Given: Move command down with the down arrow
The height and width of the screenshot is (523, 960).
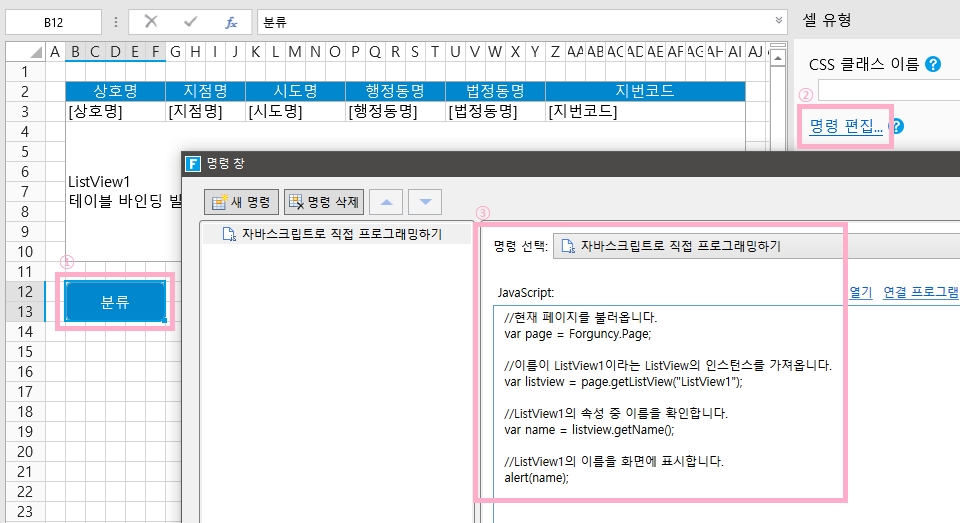Looking at the screenshot, I should (425, 203).
